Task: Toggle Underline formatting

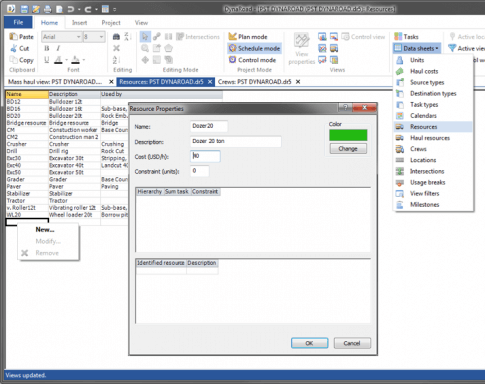Action: tap(47, 60)
